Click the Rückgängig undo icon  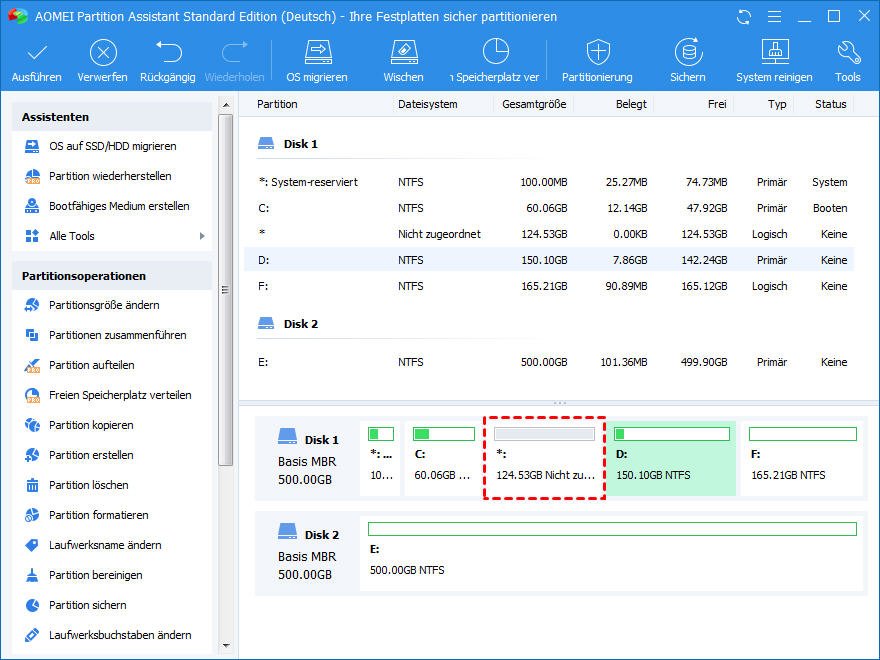168,53
